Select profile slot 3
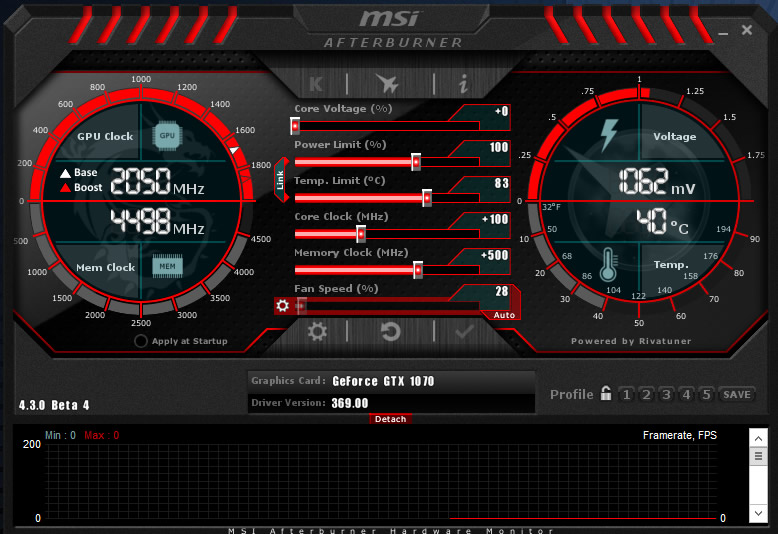Screen dimensions: 778x534 click(666, 395)
